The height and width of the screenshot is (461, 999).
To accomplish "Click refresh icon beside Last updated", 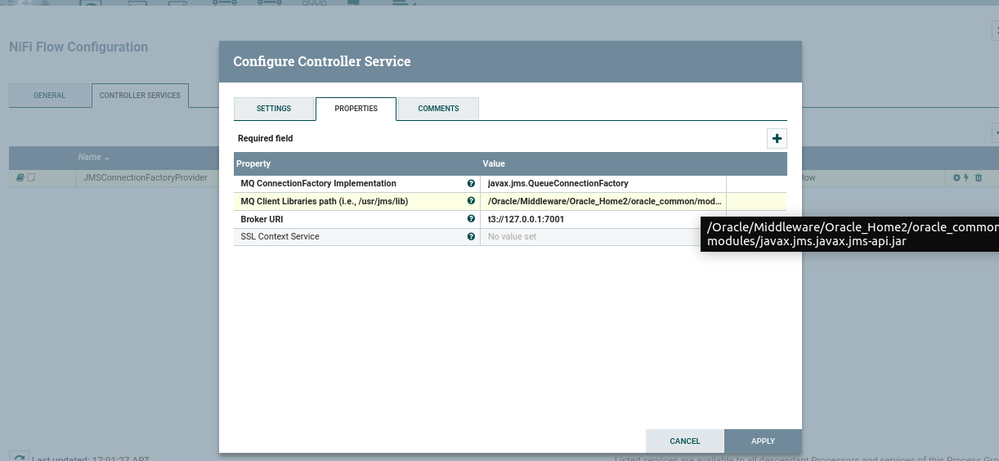I will [x=19, y=458].
